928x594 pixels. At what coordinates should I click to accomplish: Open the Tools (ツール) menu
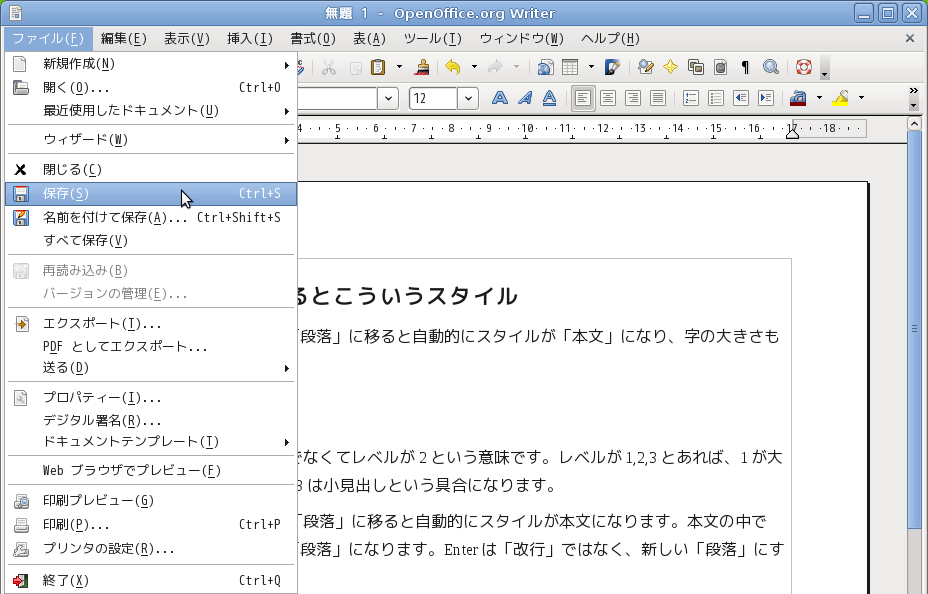[432, 39]
